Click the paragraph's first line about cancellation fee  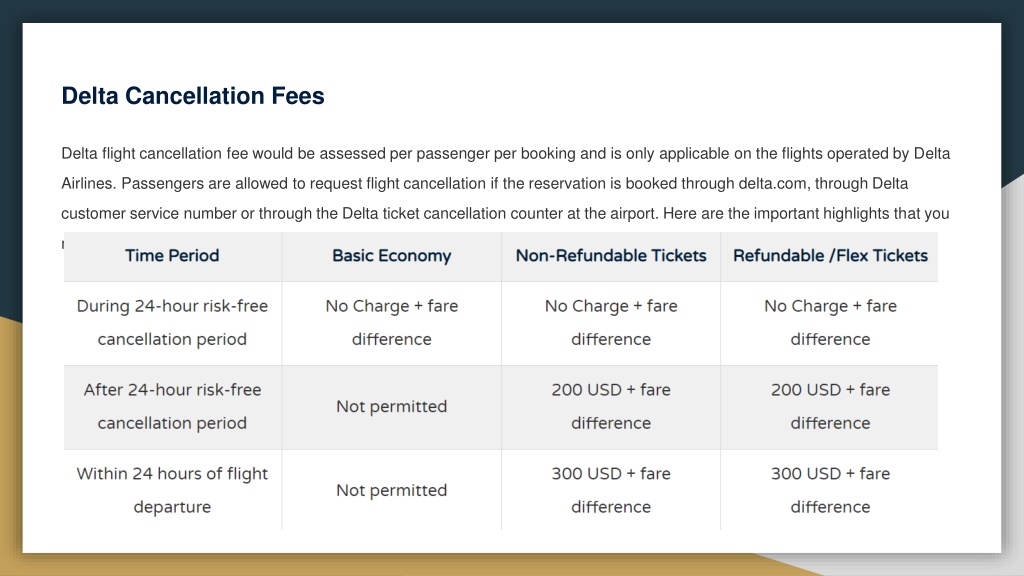pyautogui.click(x=505, y=153)
